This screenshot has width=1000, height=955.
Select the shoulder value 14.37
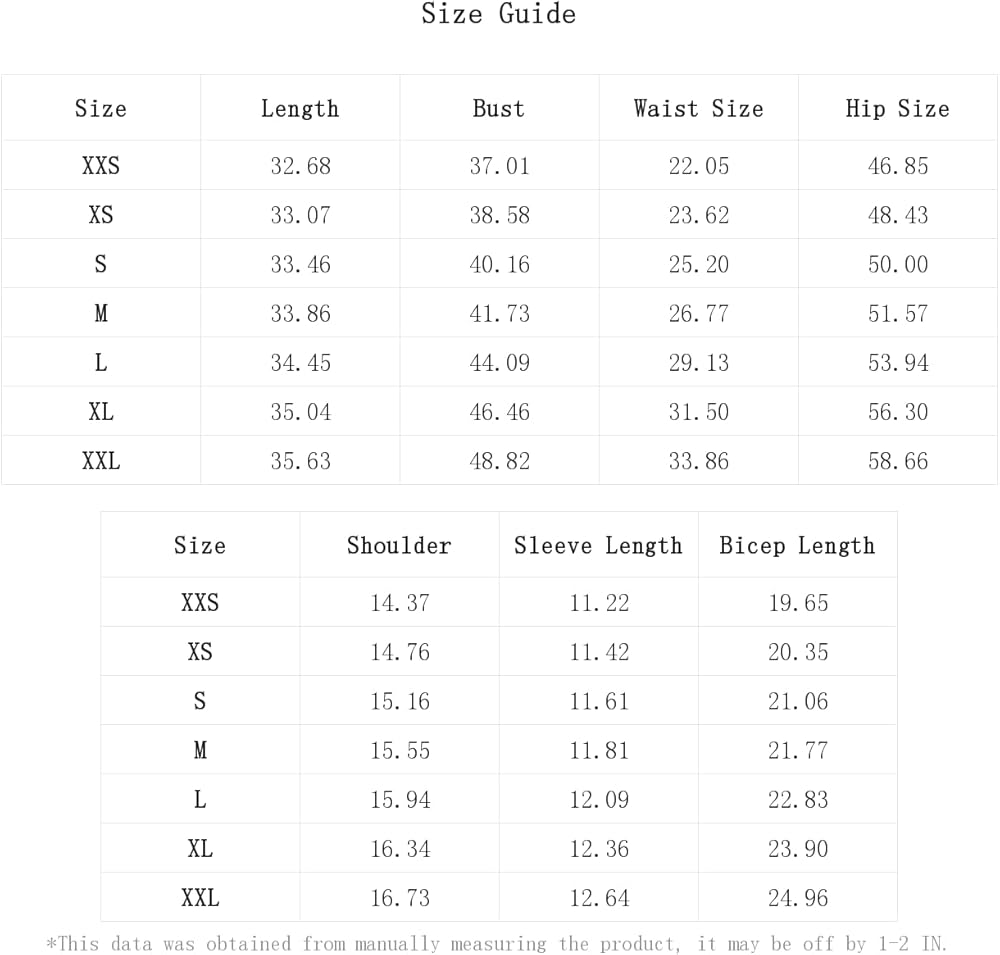pos(399,603)
